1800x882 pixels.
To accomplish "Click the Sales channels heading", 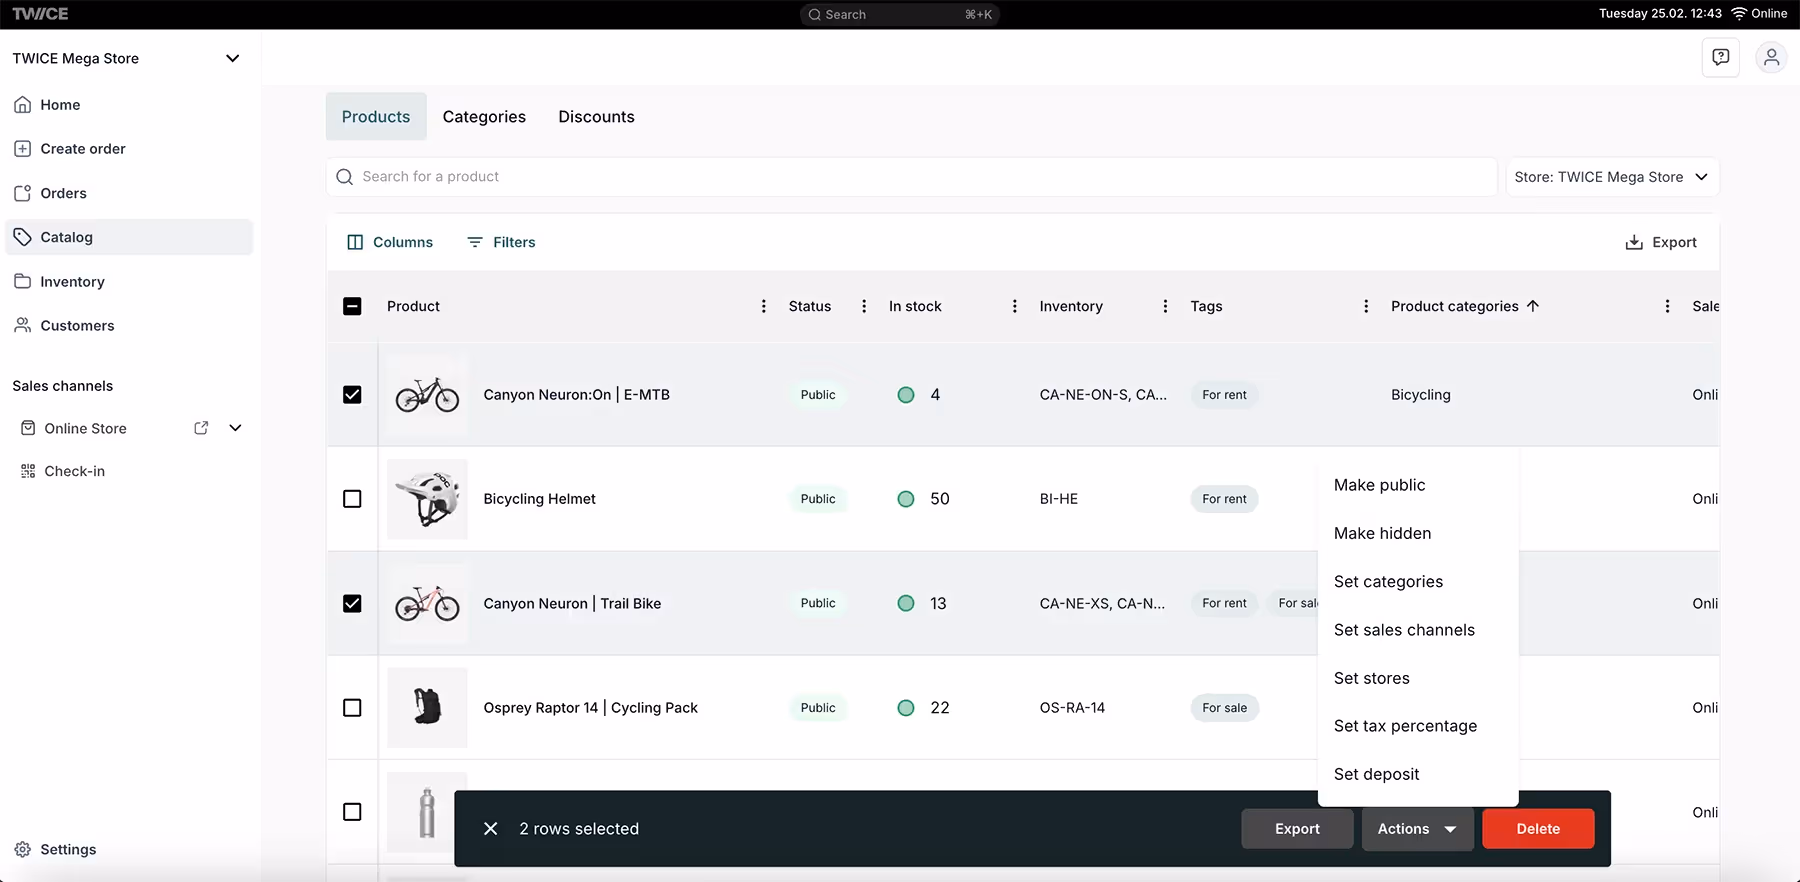I will coord(63,386).
